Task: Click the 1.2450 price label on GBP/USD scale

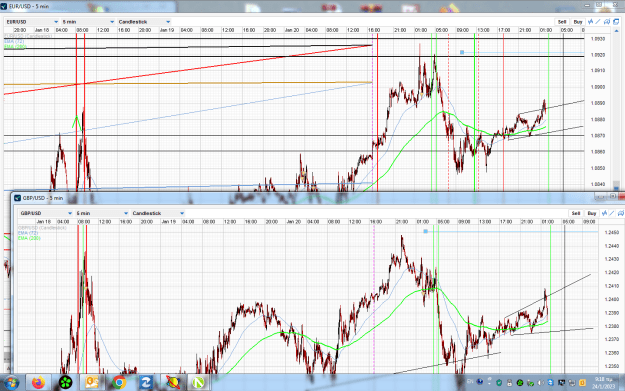Action: (612, 232)
